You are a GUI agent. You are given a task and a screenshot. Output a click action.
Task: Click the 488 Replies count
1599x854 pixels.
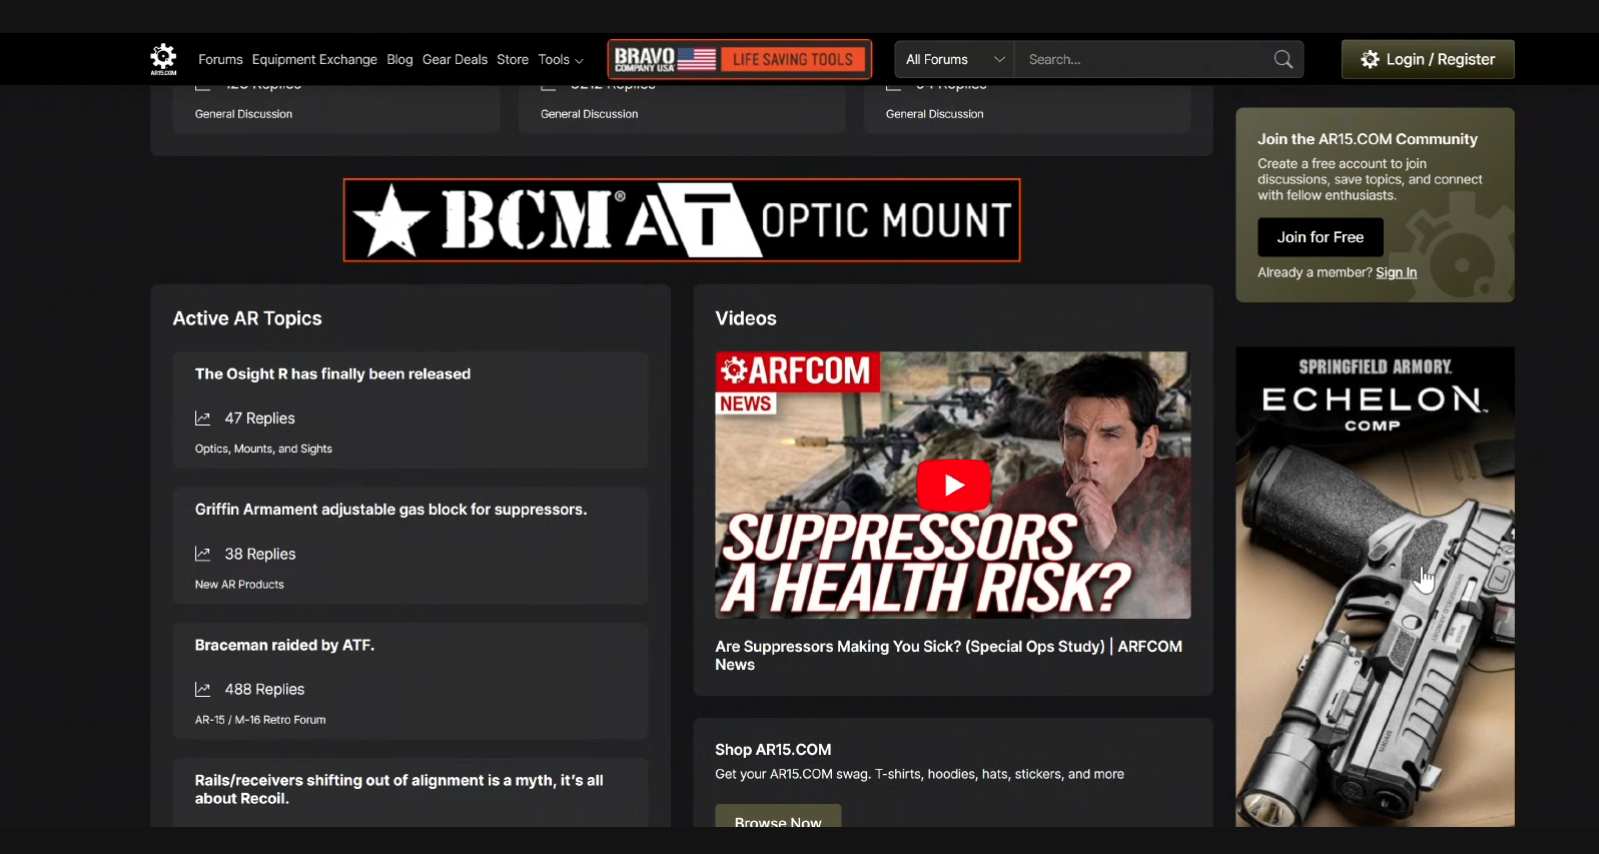[x=264, y=689]
